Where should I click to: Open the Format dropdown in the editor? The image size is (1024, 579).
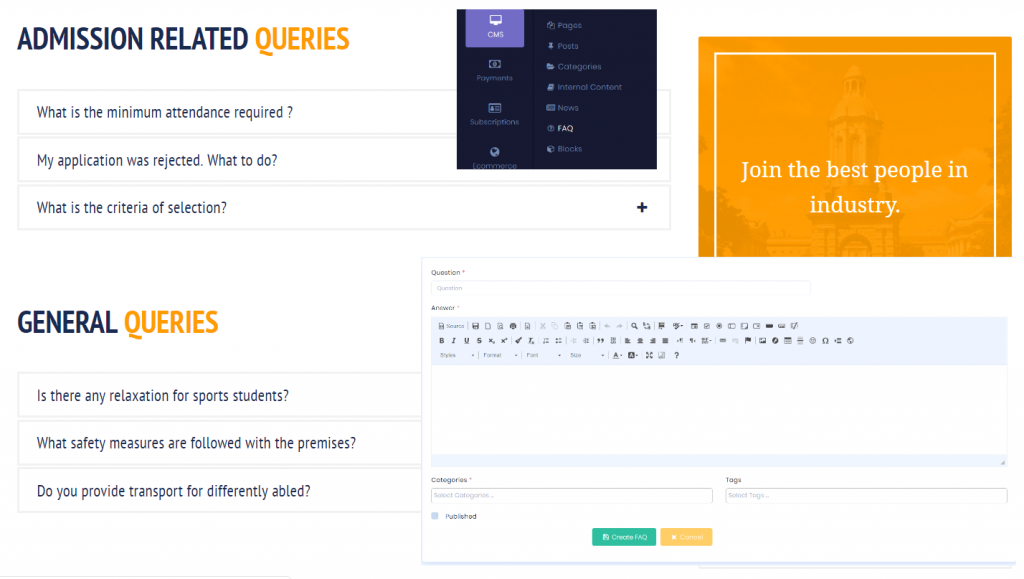coord(495,356)
